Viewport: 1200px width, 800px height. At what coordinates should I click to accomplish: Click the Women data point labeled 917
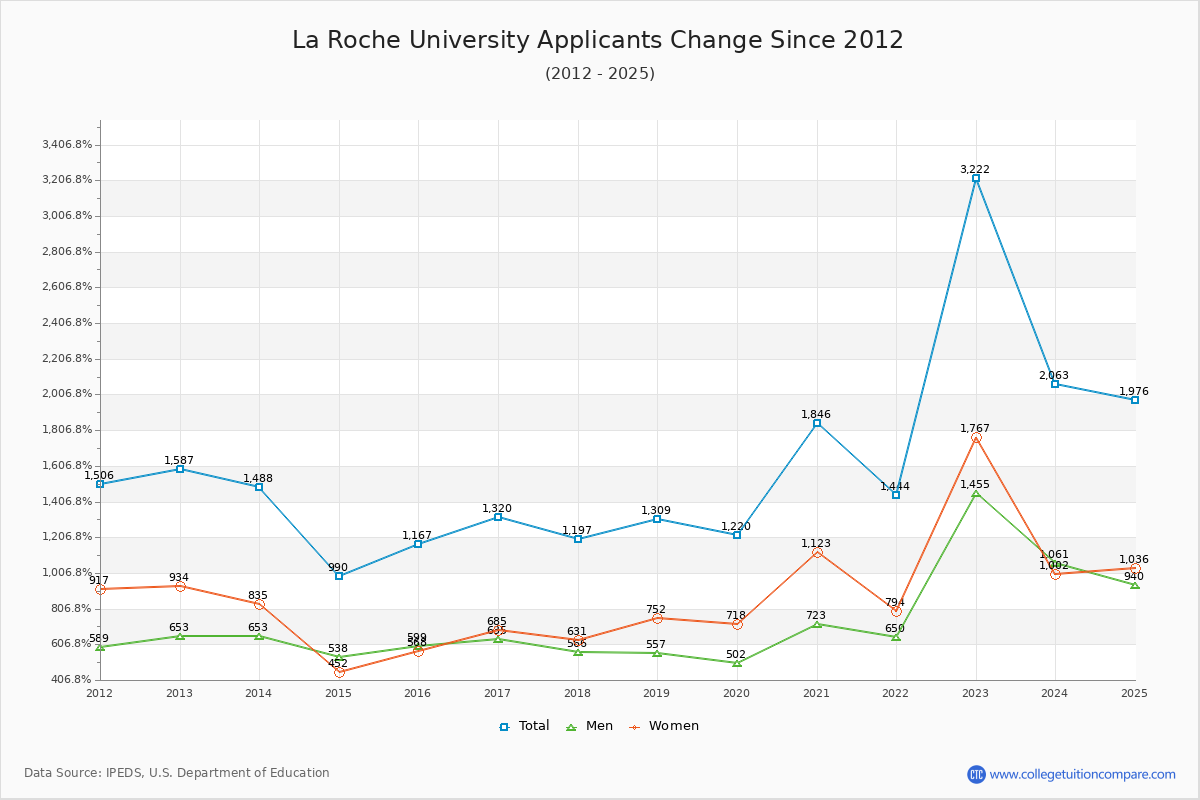(100, 589)
